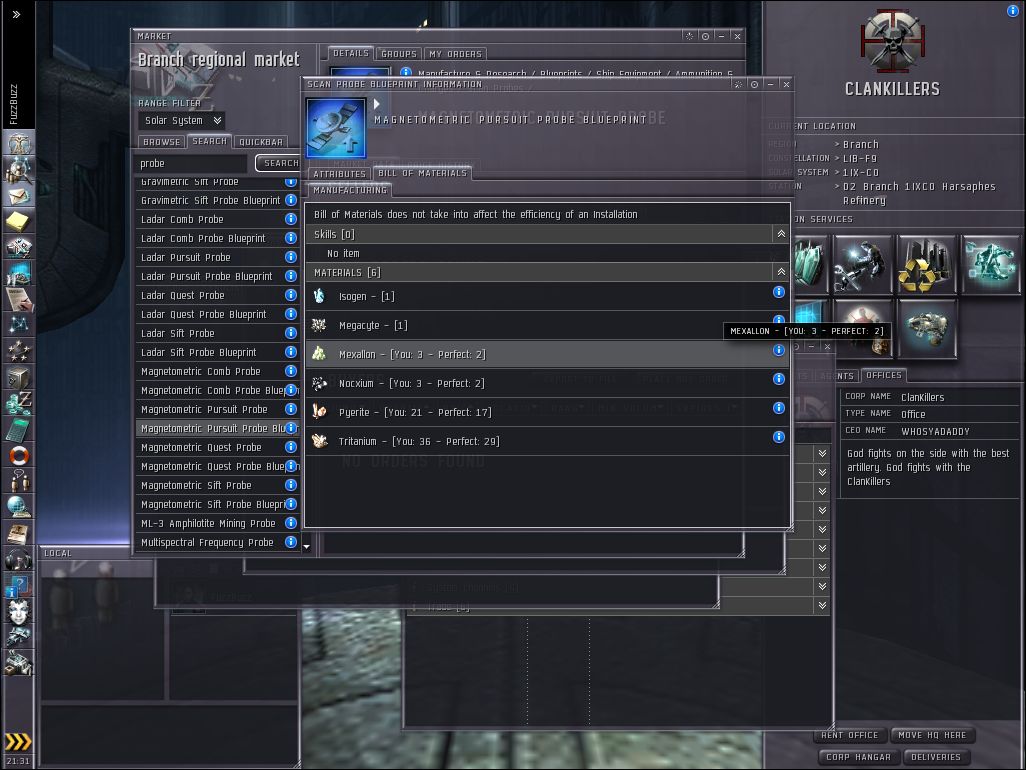Select Gravimetric Sift Probe Blueprint row

pos(217,200)
